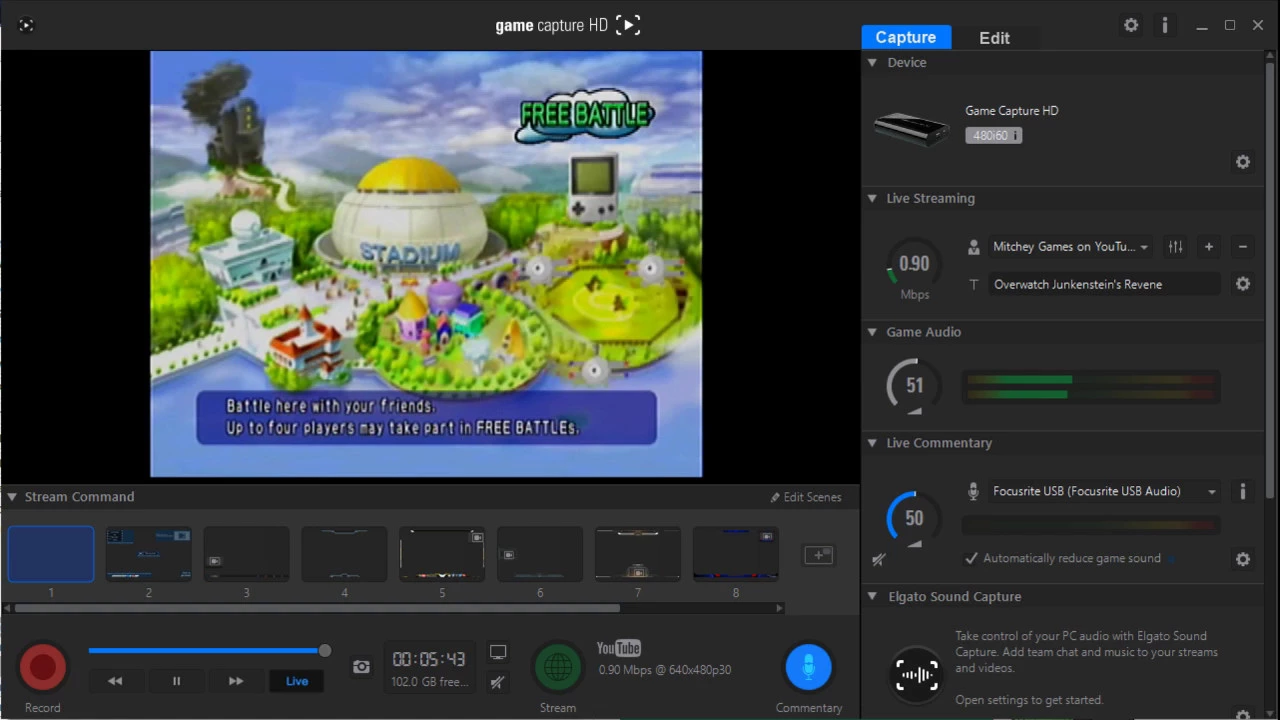This screenshot has width=1280, height=720.
Task: Click the playback timeline slider handle
Action: pos(325,651)
